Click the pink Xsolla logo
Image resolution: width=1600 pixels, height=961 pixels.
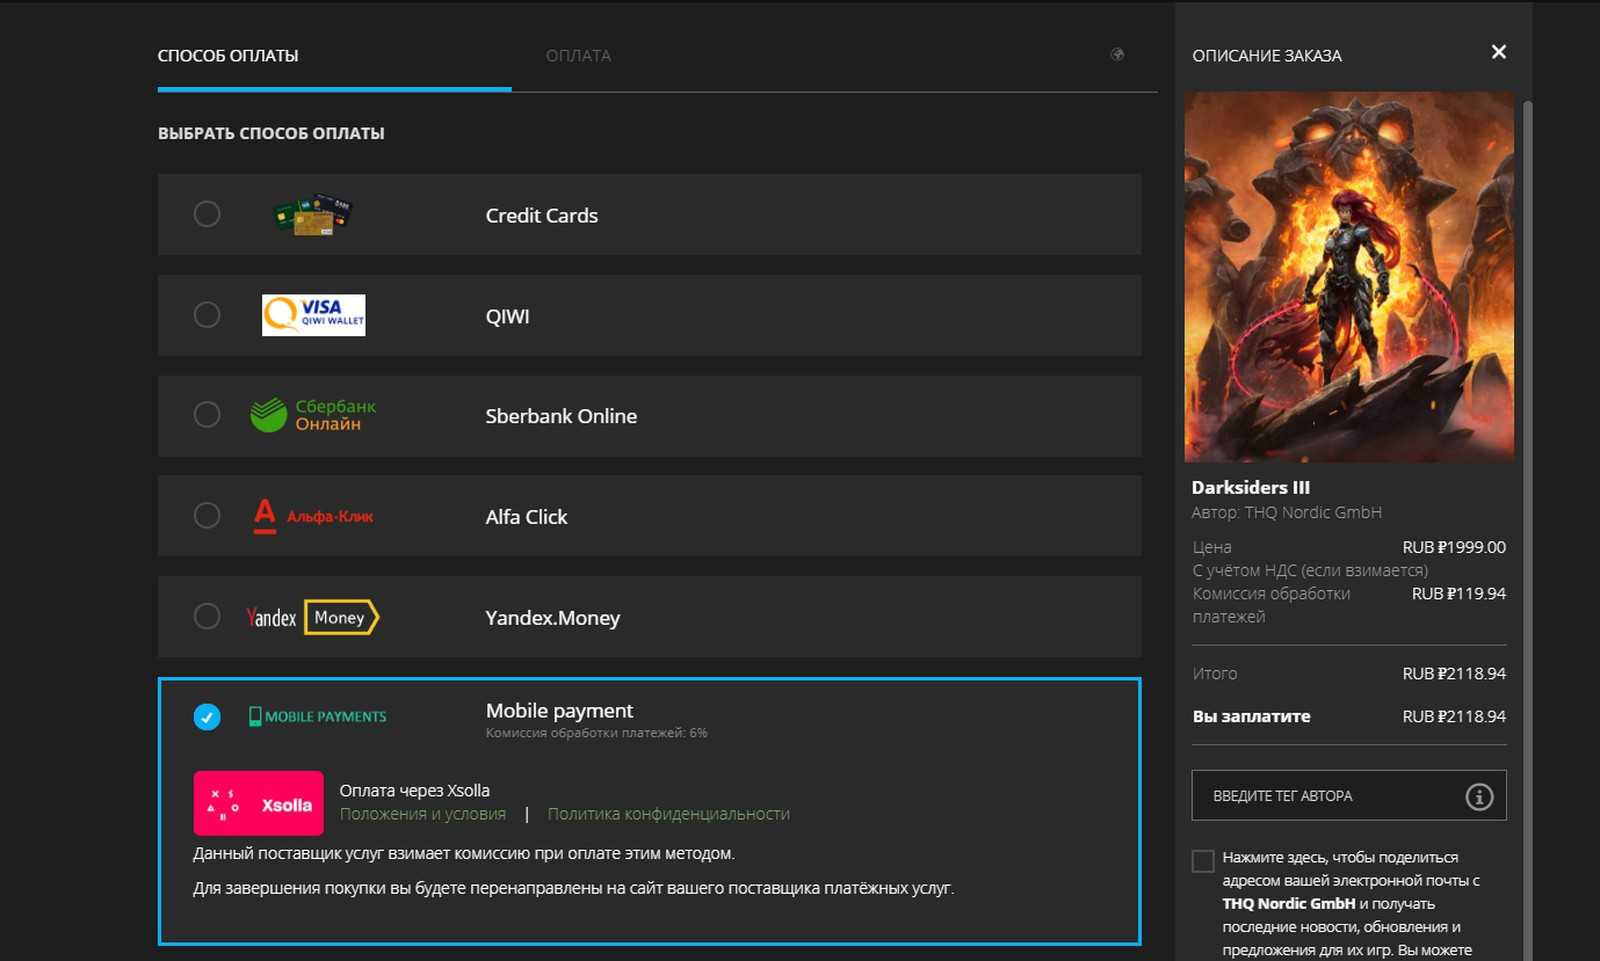coord(258,803)
